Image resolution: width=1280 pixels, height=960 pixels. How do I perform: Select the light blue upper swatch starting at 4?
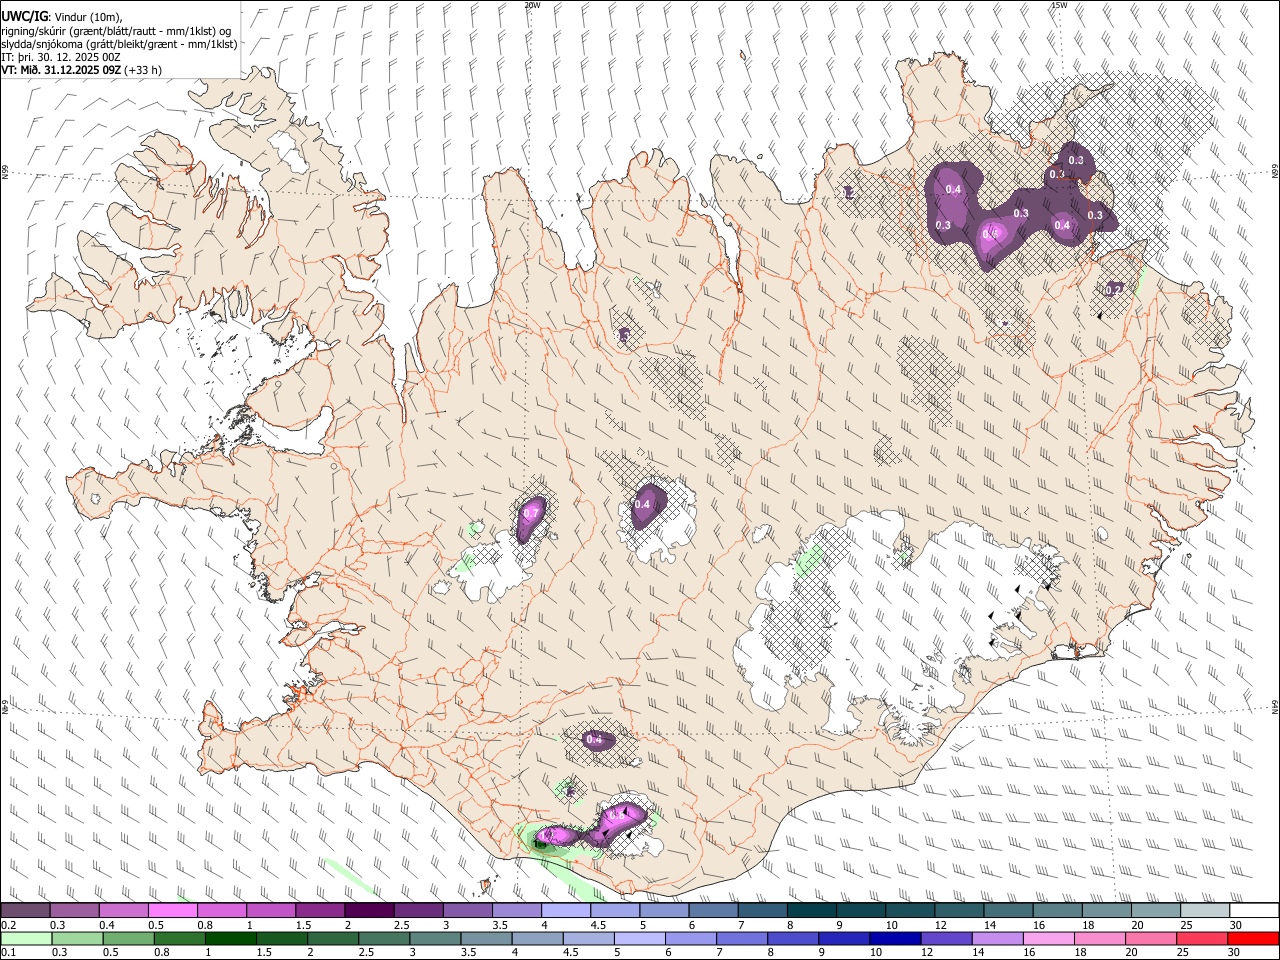click(565, 911)
